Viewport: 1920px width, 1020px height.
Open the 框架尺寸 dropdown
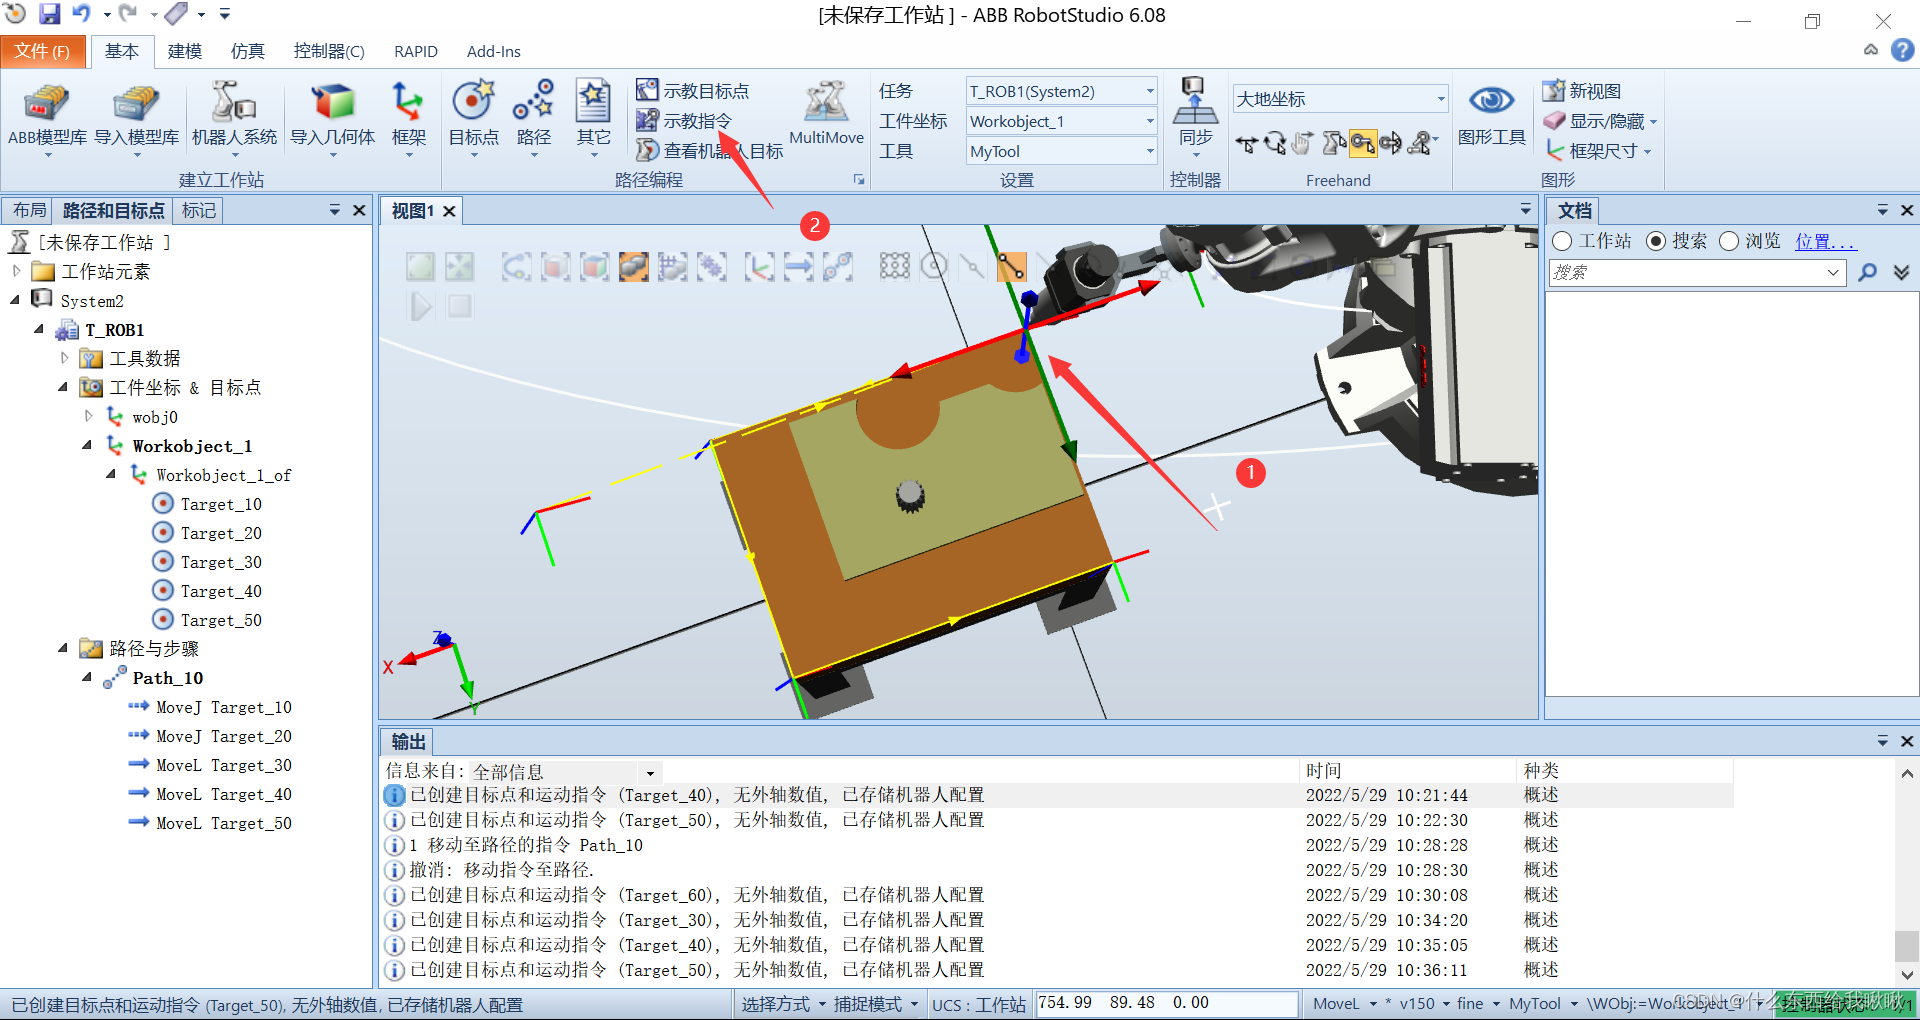point(1646,152)
